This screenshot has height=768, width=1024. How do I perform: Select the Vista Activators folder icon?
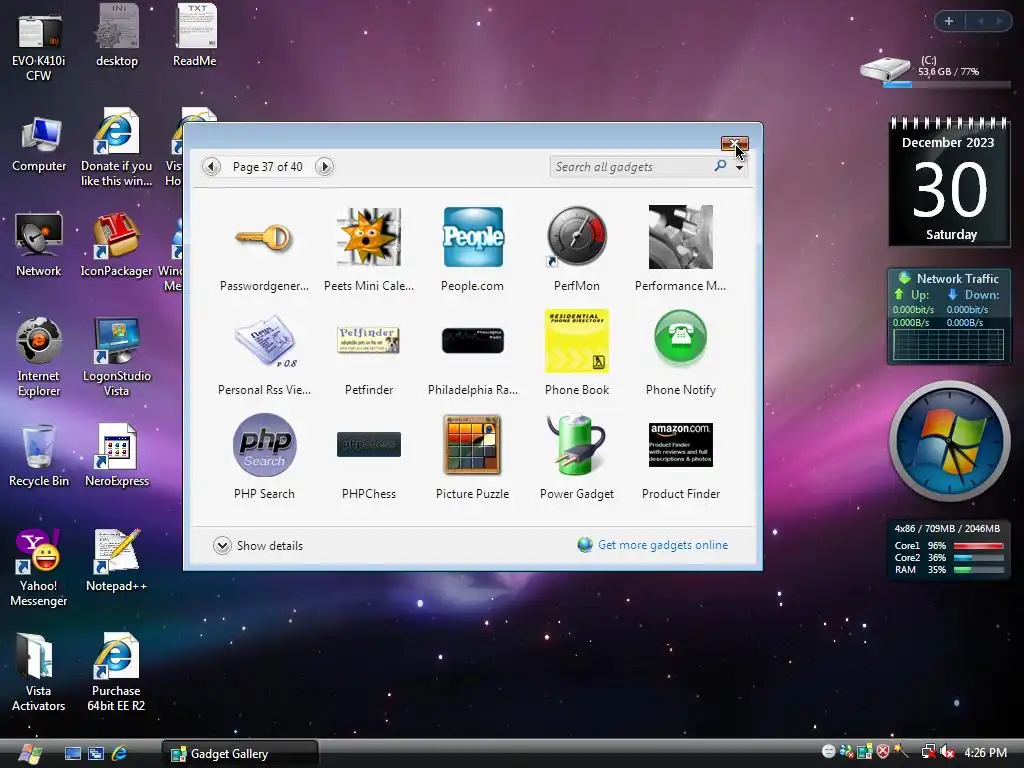pos(39,673)
